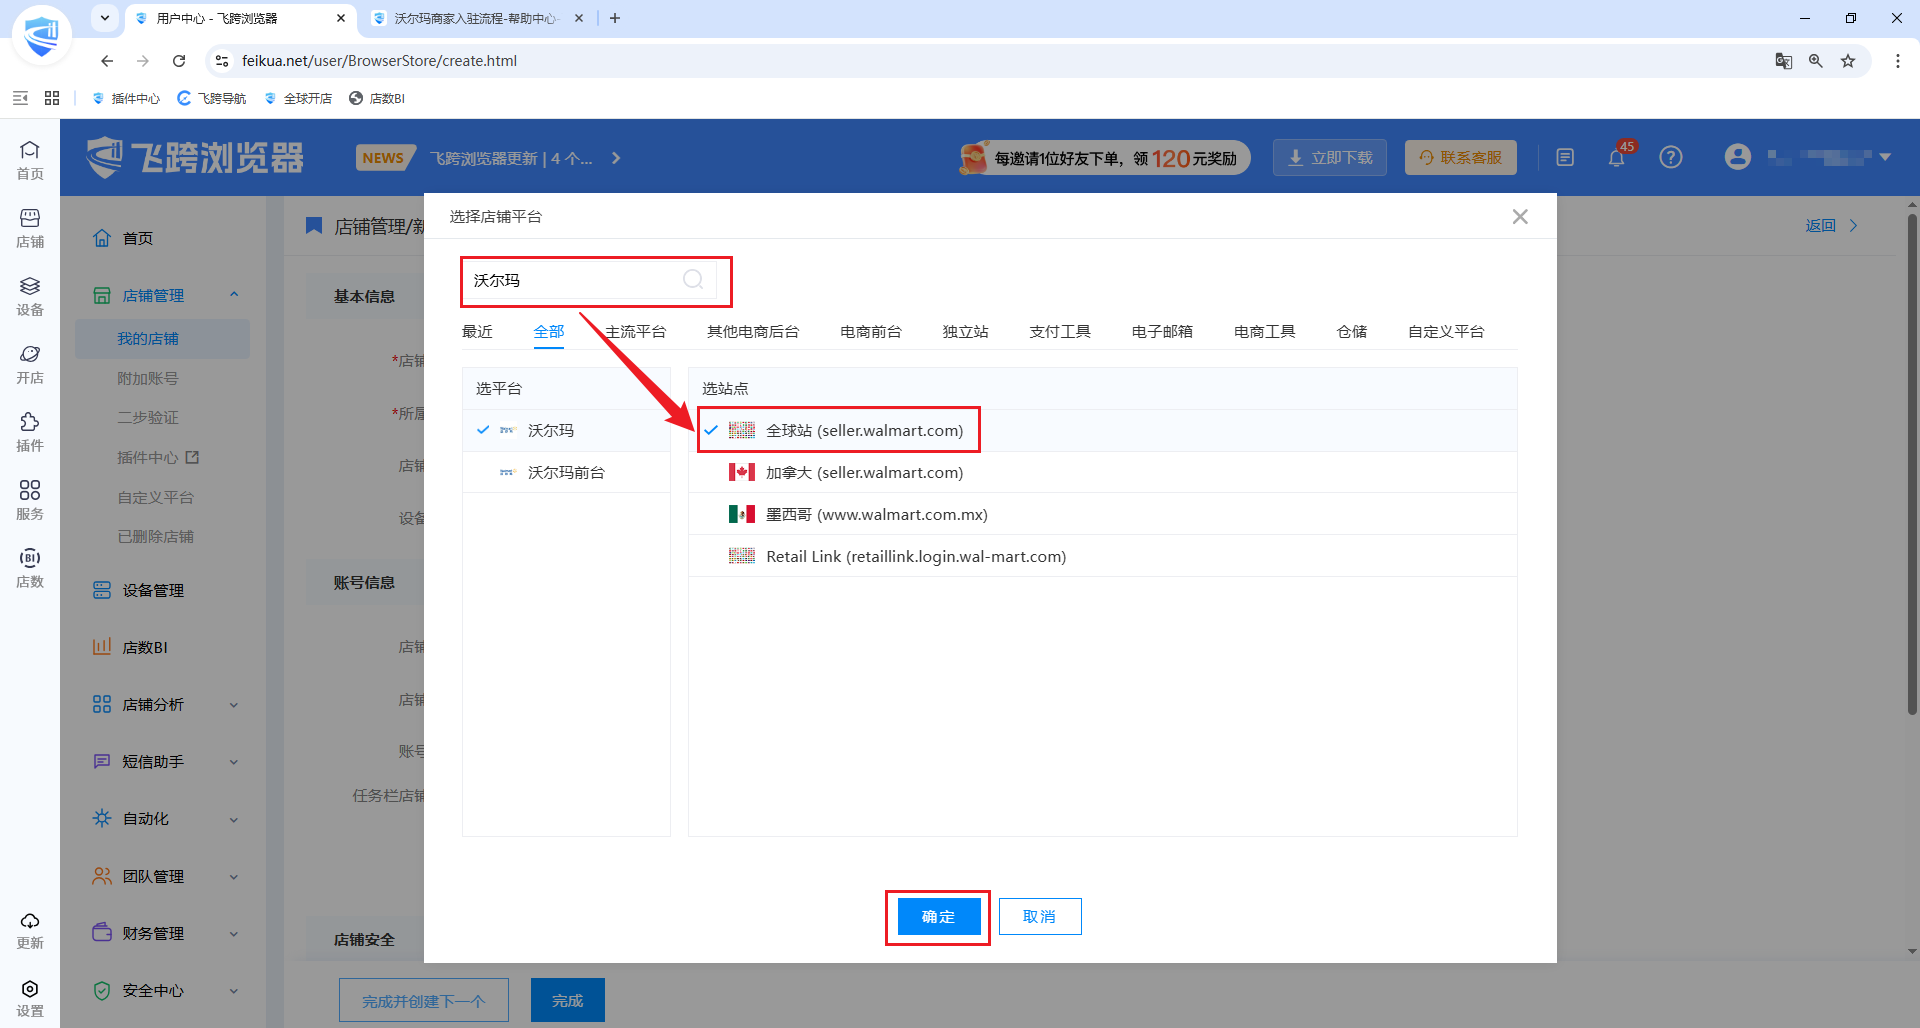Bookmark this page with the star icon
Image resolution: width=1920 pixels, height=1028 pixels.
(x=1848, y=61)
